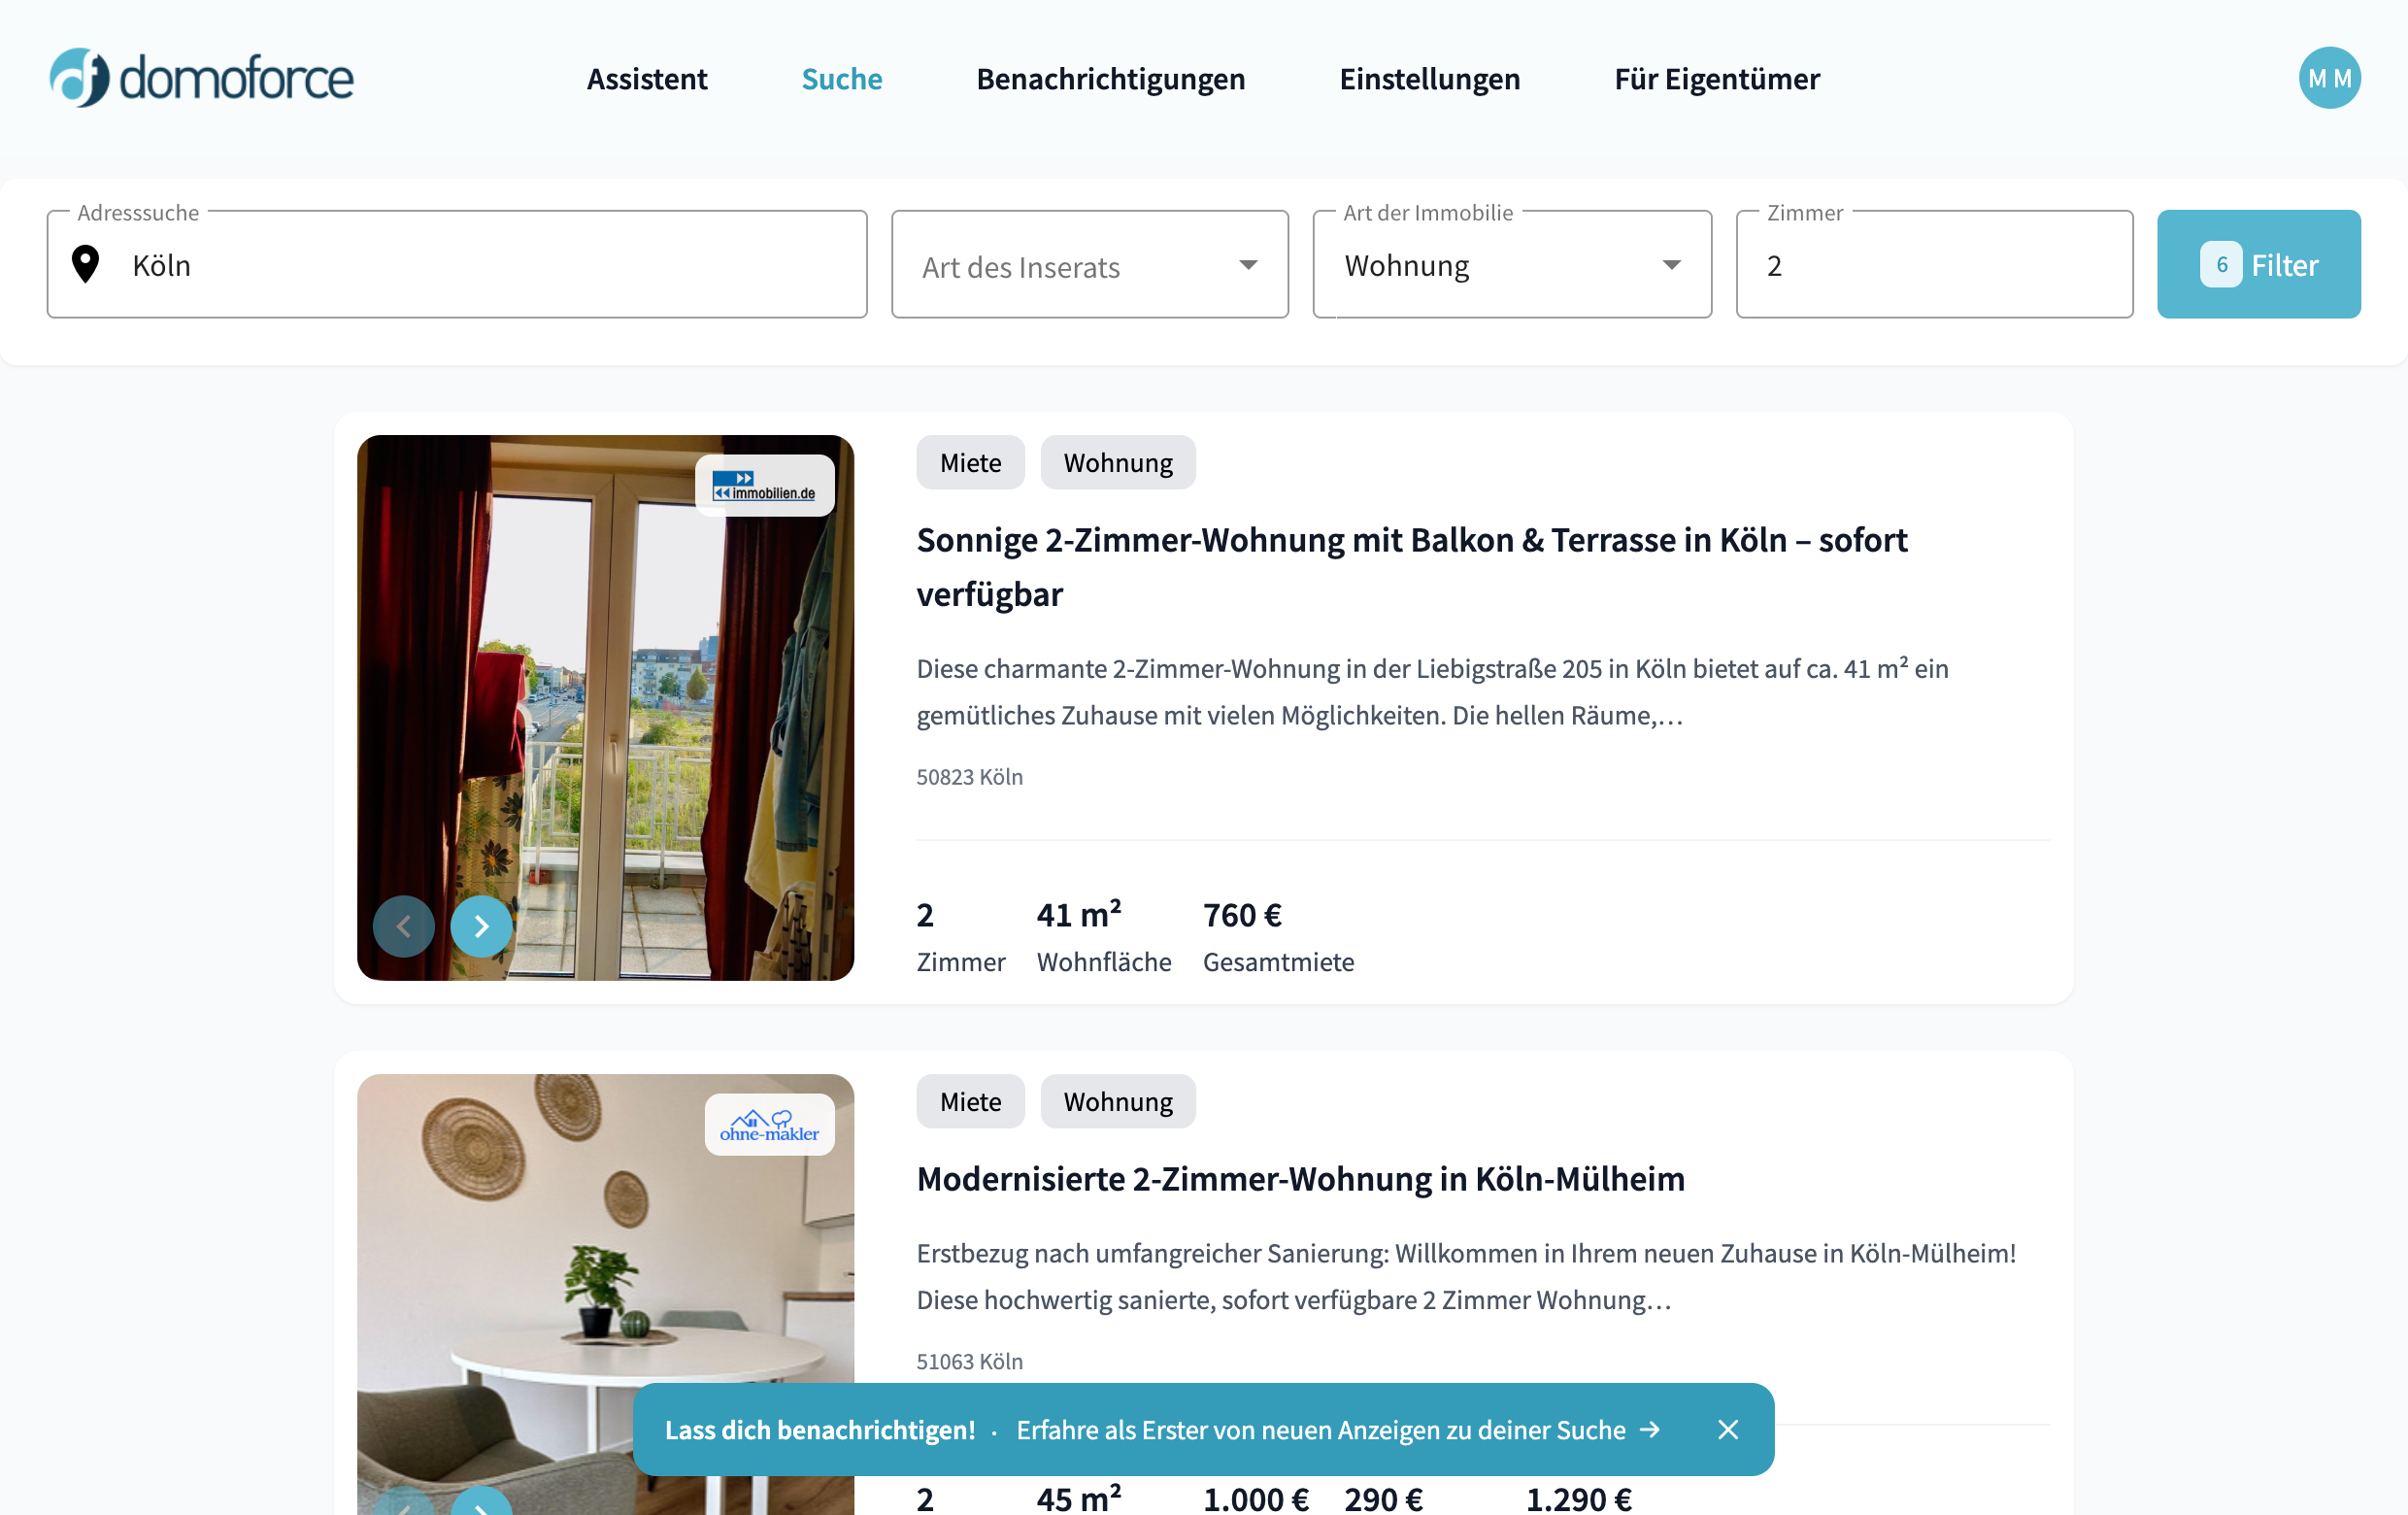This screenshot has width=2408, height=1515.
Task: Open the Modernisierte 2-Zimmer-Wohnung in Köln-Mülheim listing
Action: tap(1301, 1179)
